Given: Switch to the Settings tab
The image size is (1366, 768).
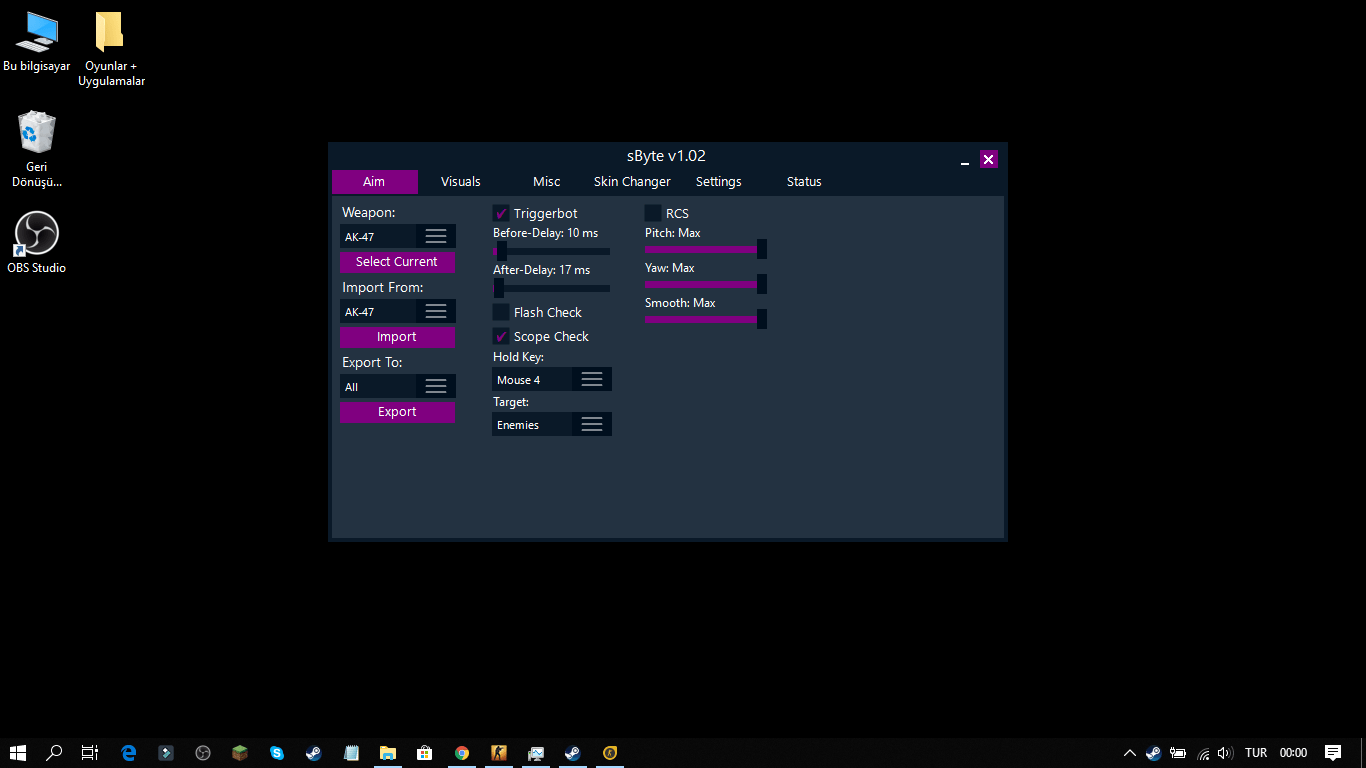Looking at the screenshot, I should pos(719,181).
